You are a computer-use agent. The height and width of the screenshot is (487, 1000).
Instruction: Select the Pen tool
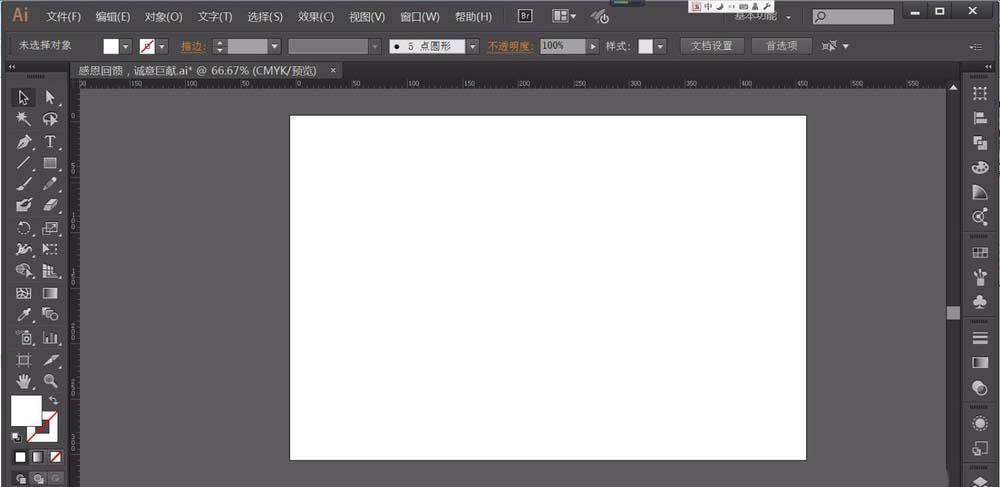pos(24,141)
